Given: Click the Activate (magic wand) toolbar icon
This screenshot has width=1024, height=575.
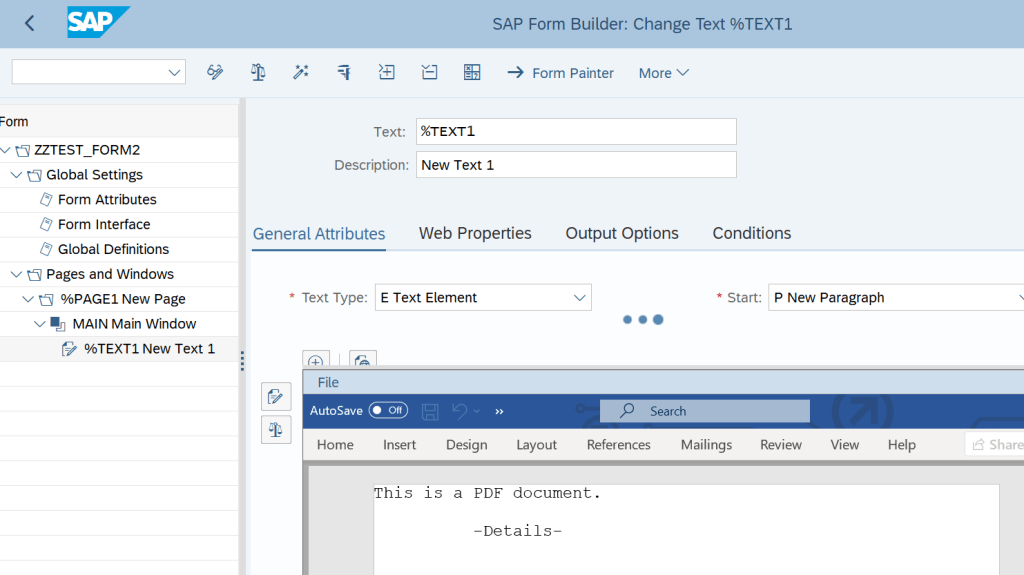Looking at the screenshot, I should pos(300,72).
